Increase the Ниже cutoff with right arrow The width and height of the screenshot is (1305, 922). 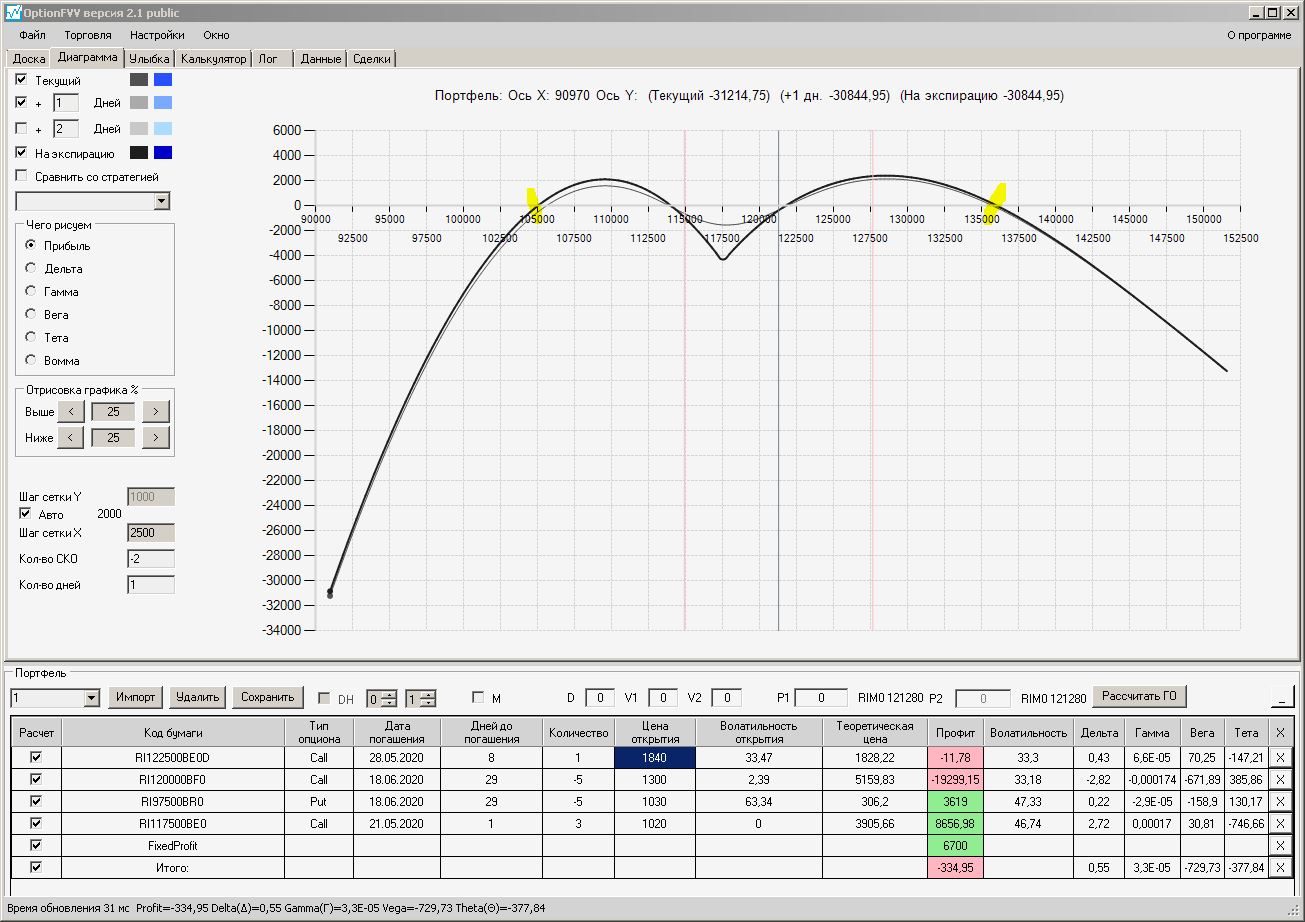point(156,437)
